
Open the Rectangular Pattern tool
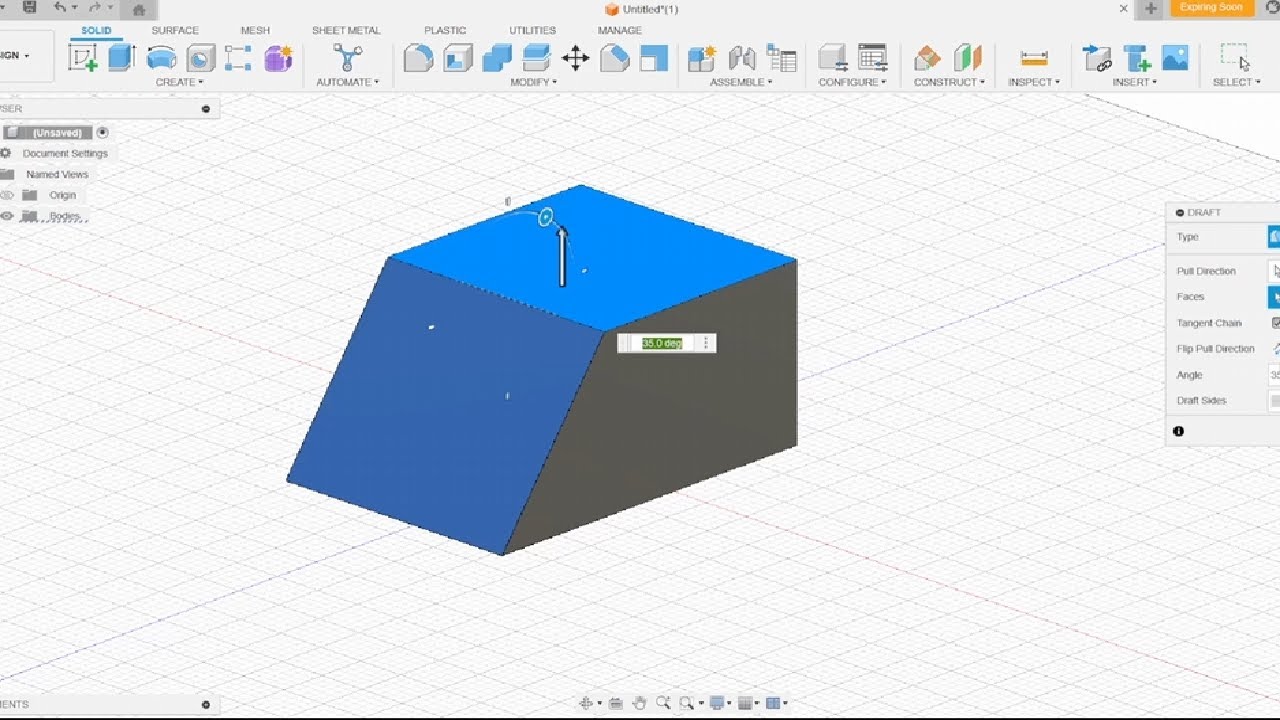(x=238, y=58)
